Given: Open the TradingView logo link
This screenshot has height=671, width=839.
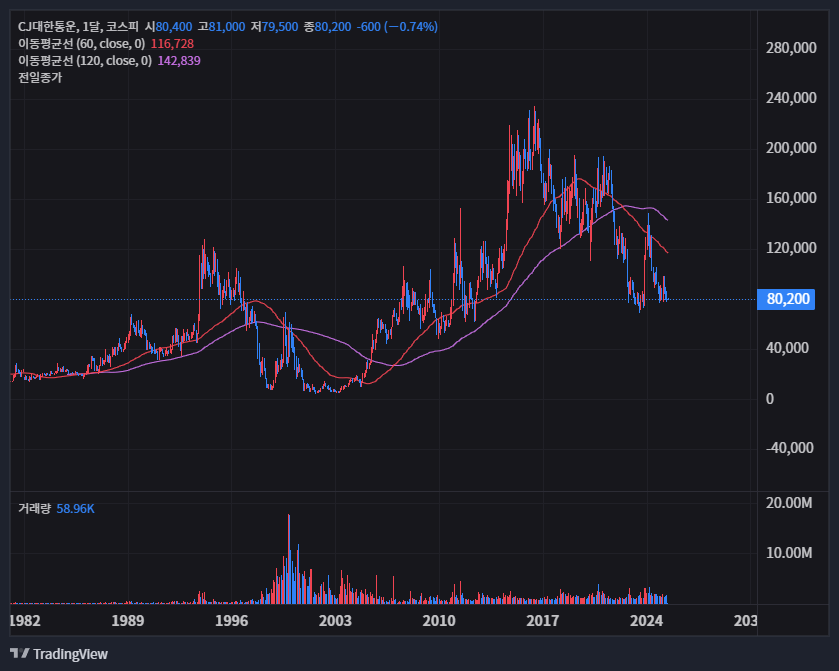Looking at the screenshot, I should point(59,654).
